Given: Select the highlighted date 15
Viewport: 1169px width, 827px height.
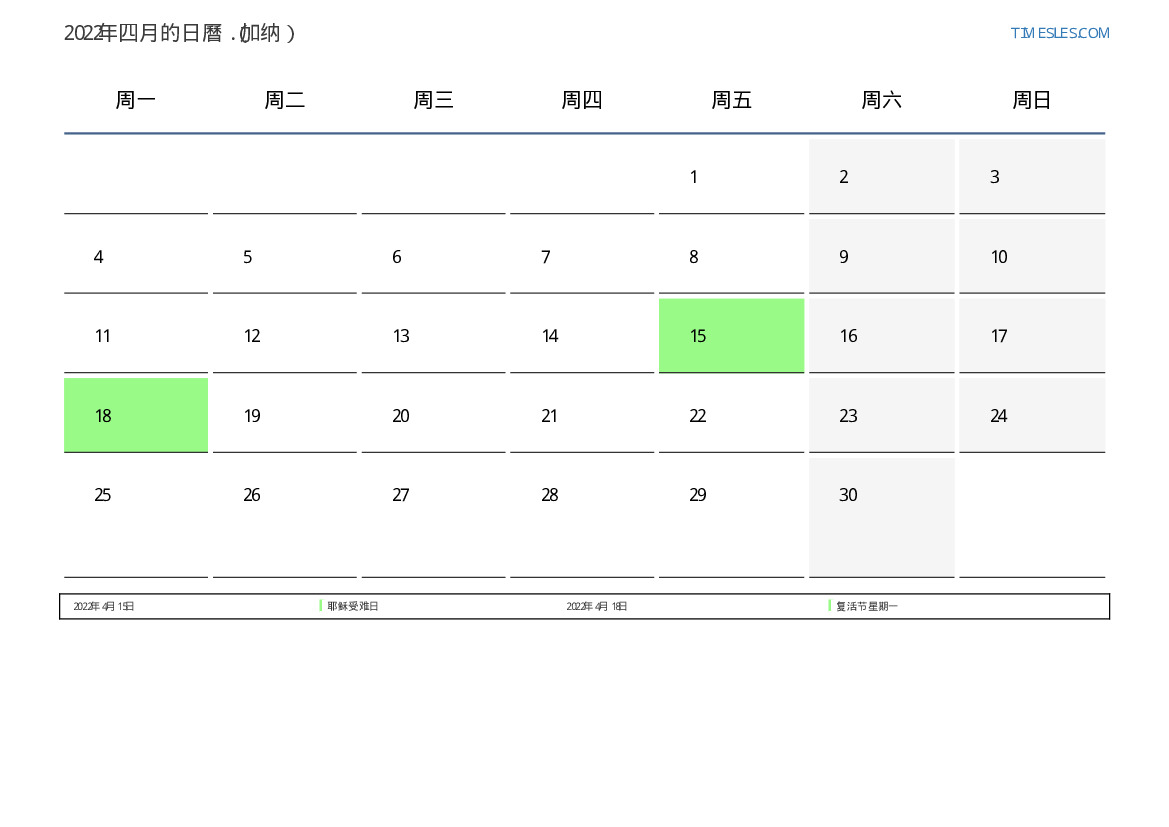Looking at the screenshot, I should [731, 336].
